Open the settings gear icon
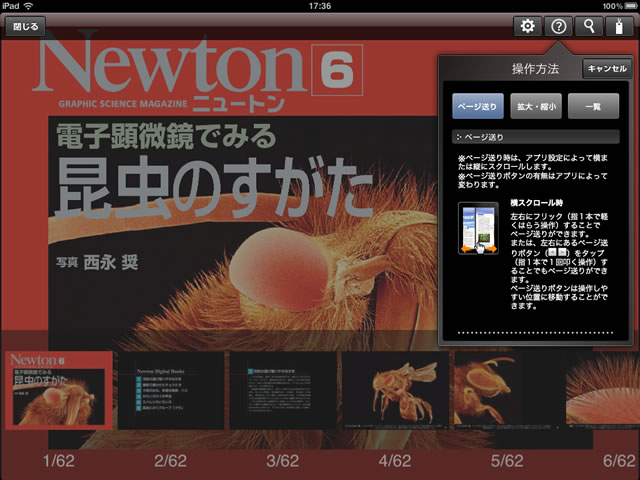The height and width of the screenshot is (480, 640). pos(527,27)
